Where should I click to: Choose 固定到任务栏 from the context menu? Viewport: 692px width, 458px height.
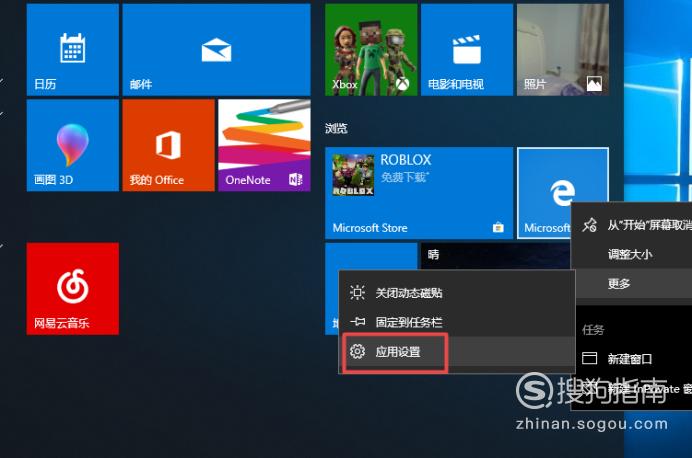click(457, 322)
